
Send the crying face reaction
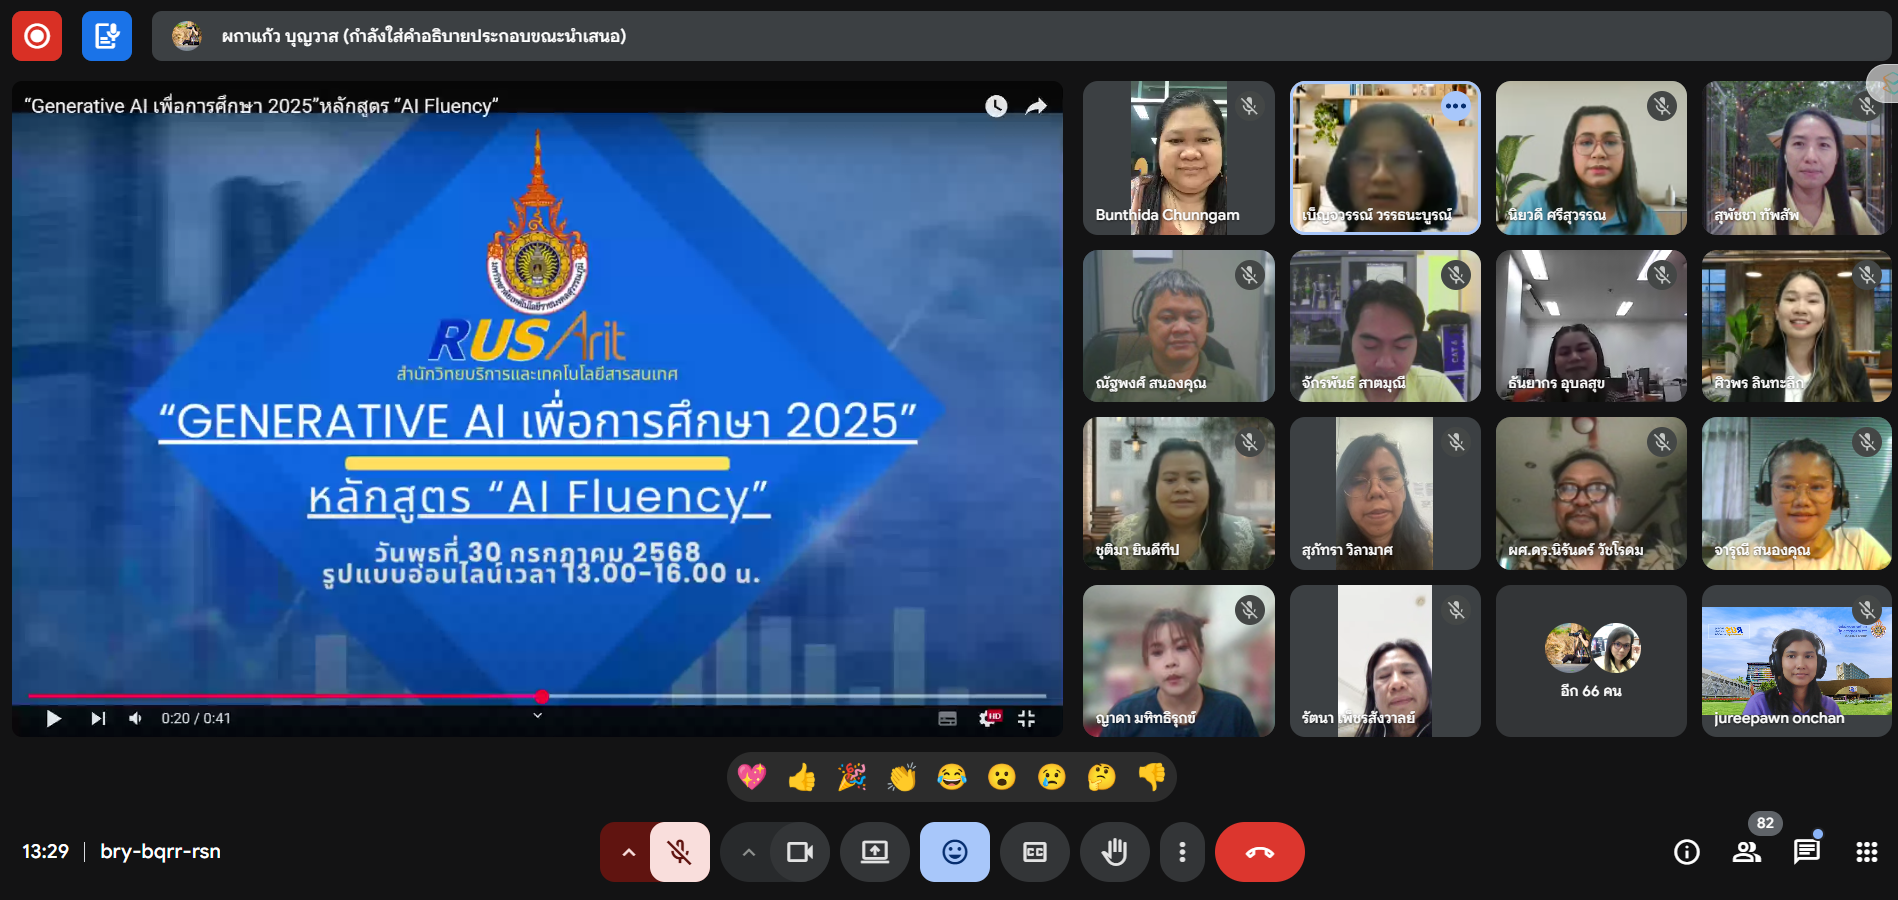[x=1052, y=777]
